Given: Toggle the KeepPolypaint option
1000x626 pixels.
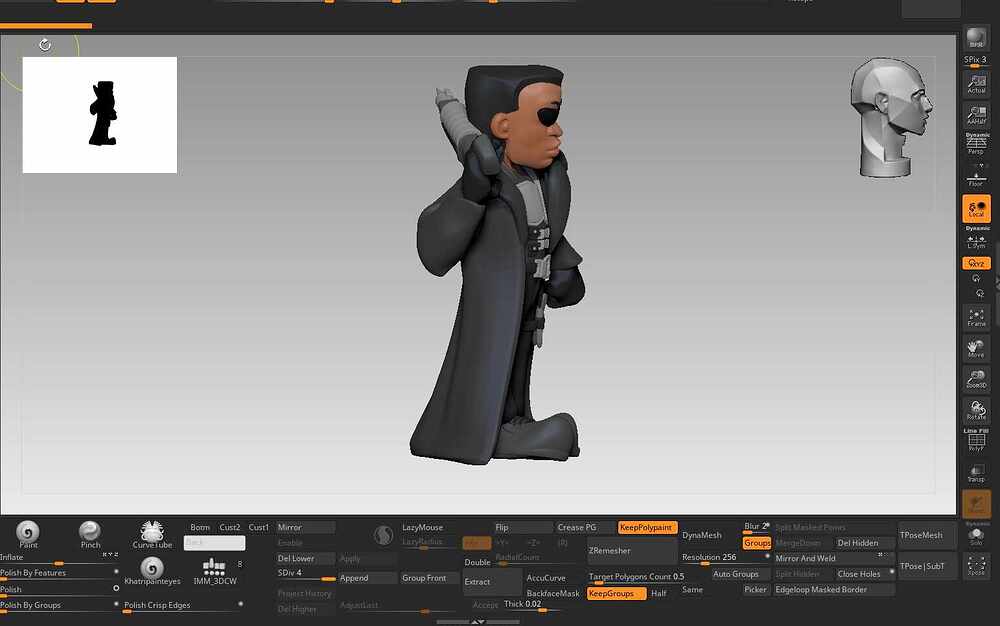Looking at the screenshot, I should pos(647,527).
